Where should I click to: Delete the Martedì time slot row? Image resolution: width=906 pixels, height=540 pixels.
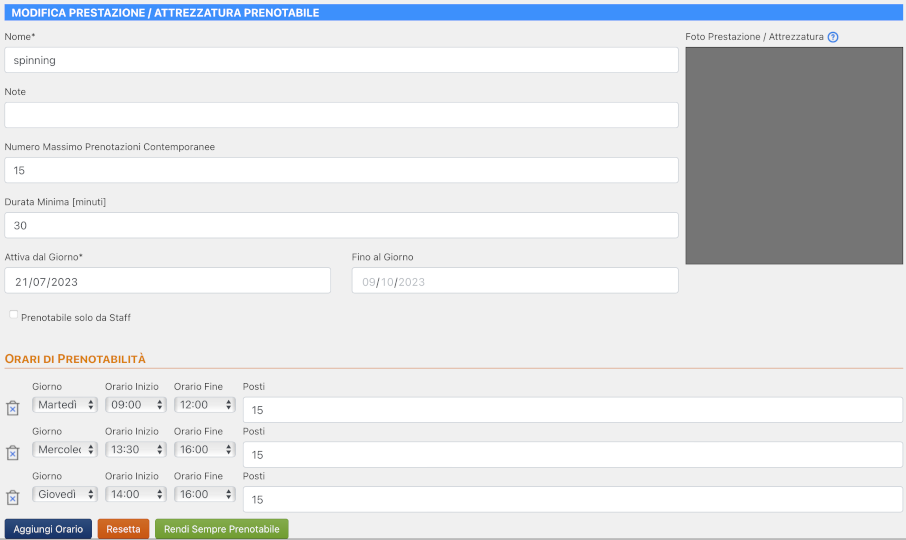pyautogui.click(x=13, y=408)
